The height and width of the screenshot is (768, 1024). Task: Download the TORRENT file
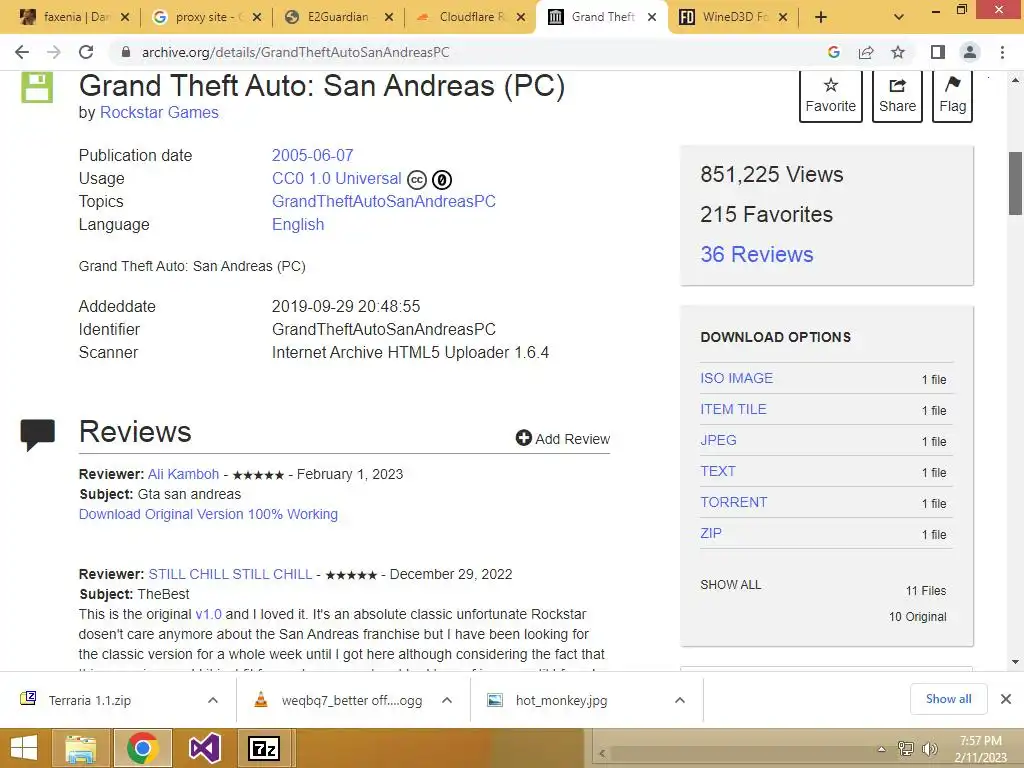tap(733, 502)
